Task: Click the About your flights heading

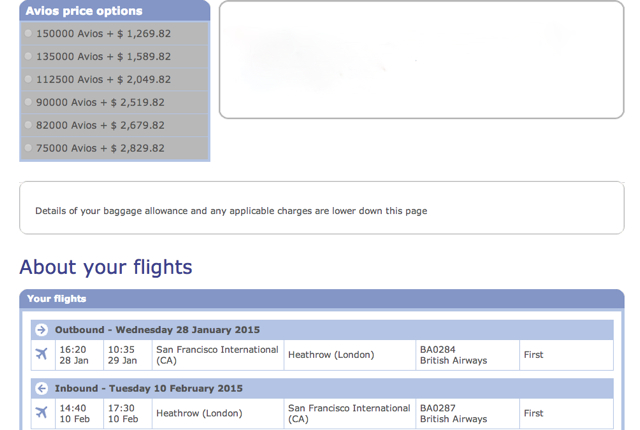Action: tap(106, 268)
